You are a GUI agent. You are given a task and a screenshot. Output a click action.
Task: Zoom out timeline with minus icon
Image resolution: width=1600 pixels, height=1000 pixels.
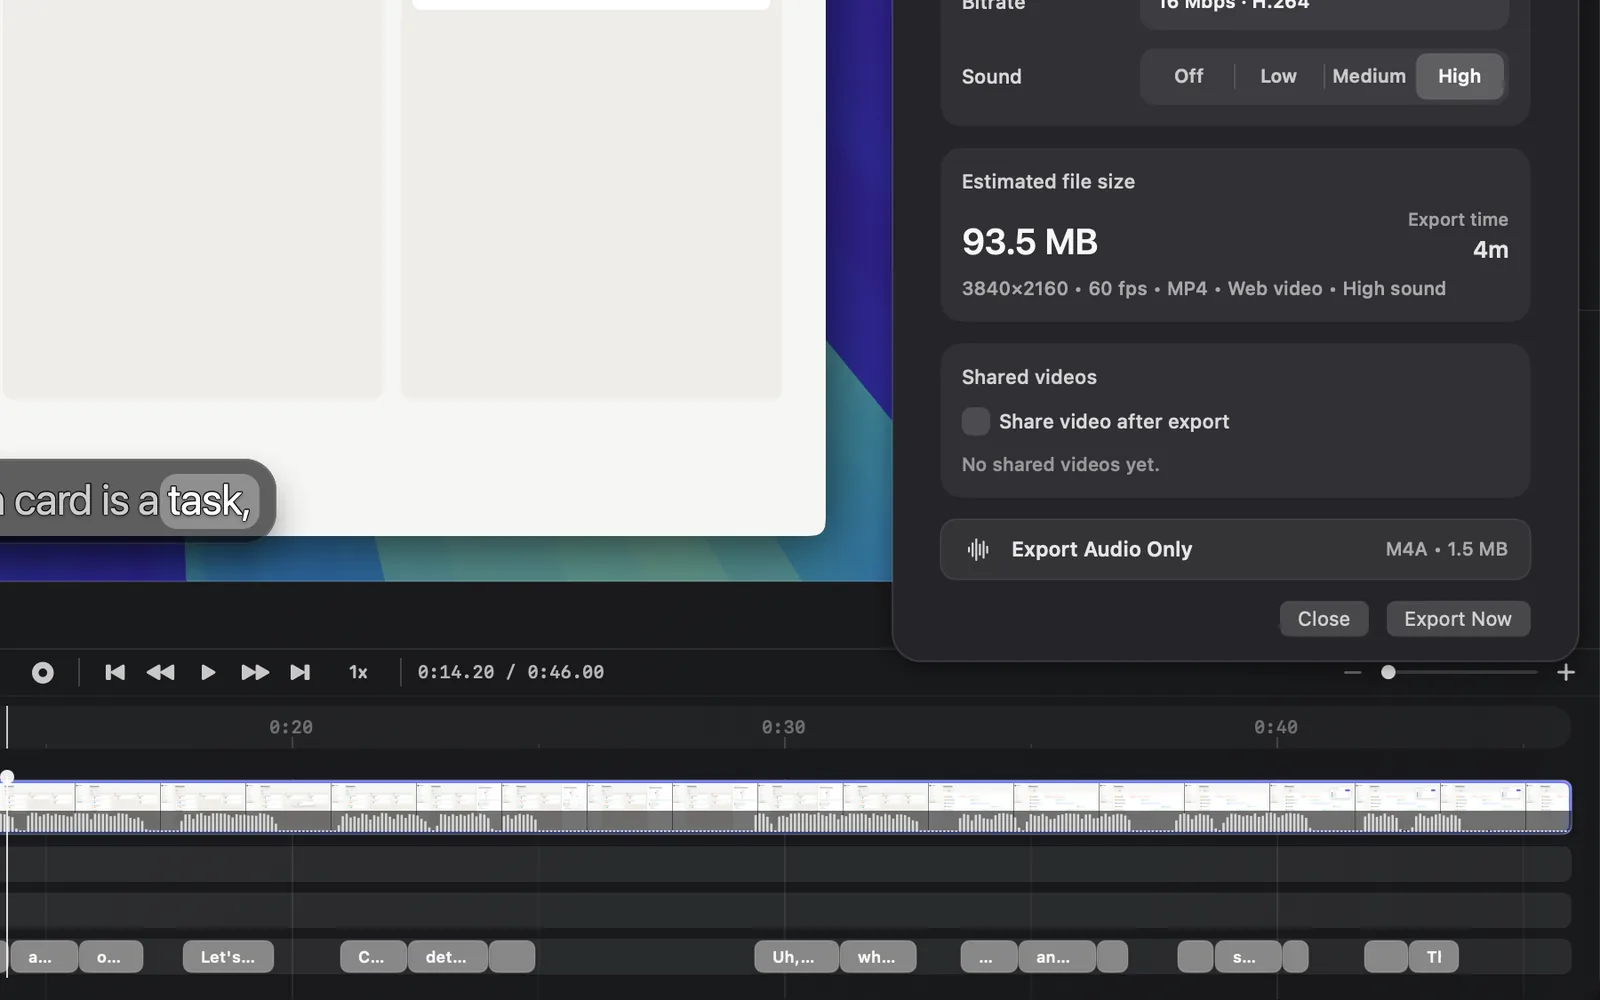tap(1353, 673)
